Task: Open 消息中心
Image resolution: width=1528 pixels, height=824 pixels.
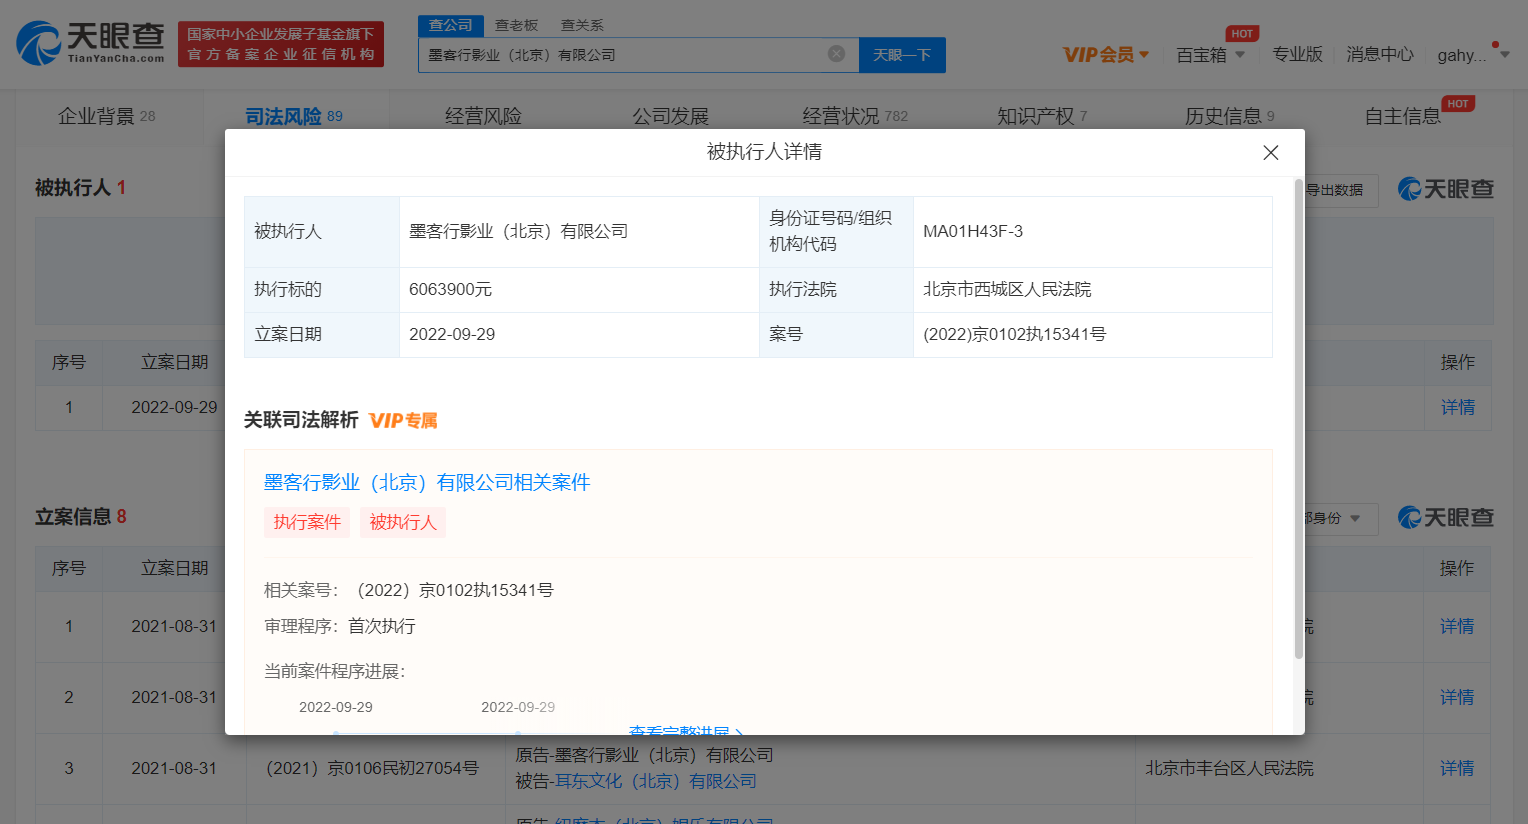Action: [x=1380, y=54]
